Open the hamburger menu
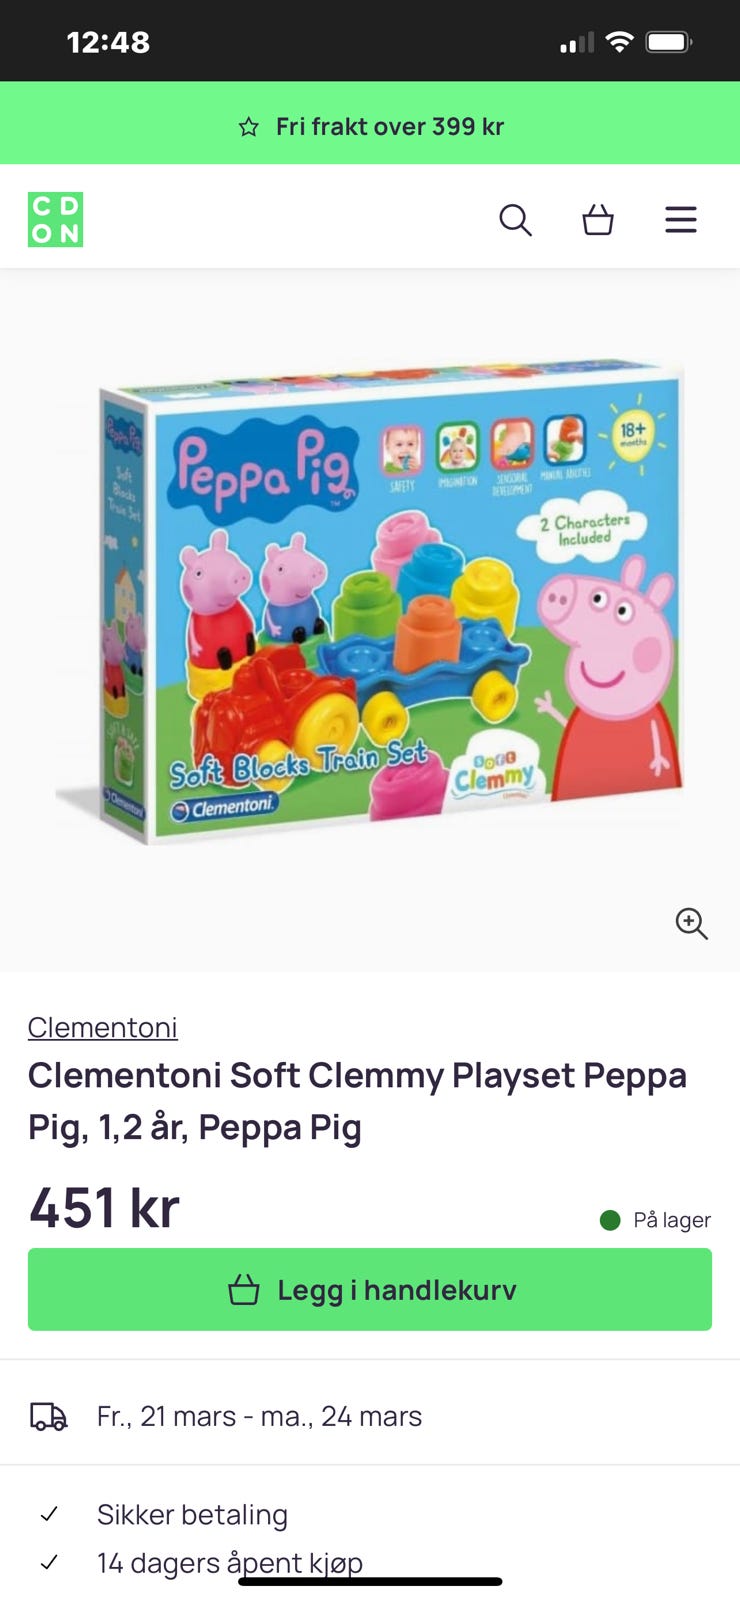 [x=681, y=220]
